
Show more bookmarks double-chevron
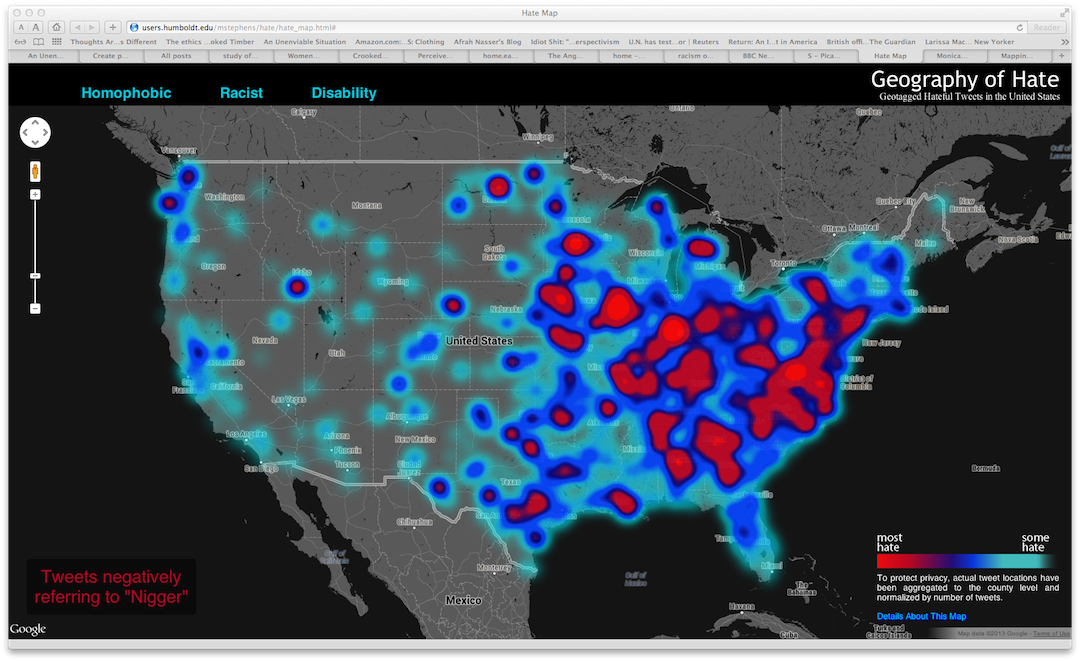(x=1064, y=42)
